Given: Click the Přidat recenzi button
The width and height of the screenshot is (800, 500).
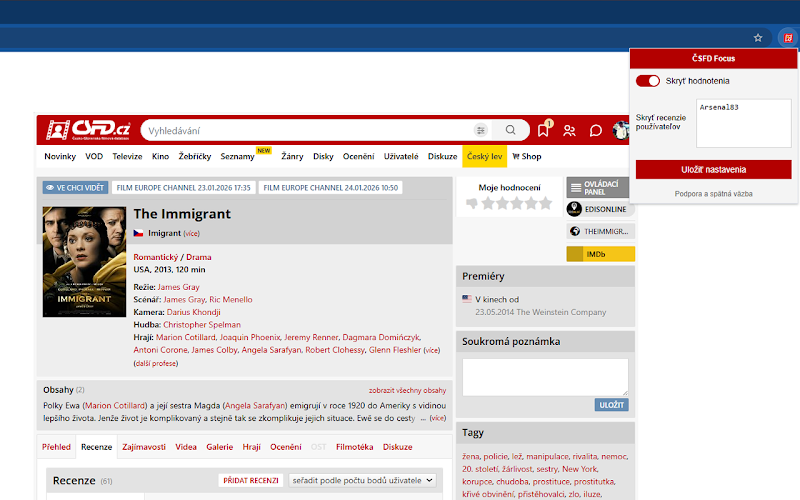Looking at the screenshot, I should pyautogui.click(x=250, y=480).
